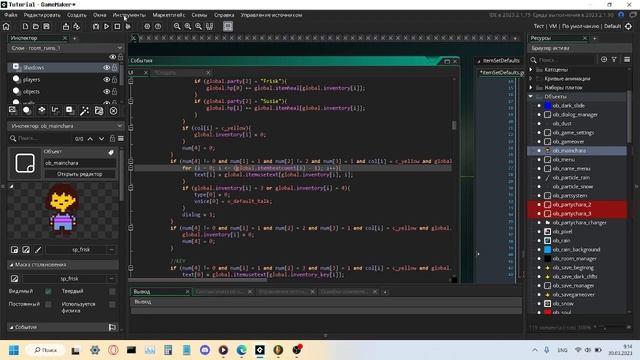Image resolution: width=640 pixels, height=360 pixels.
Task: Add a new asset layer in room layers
Action: point(69,110)
